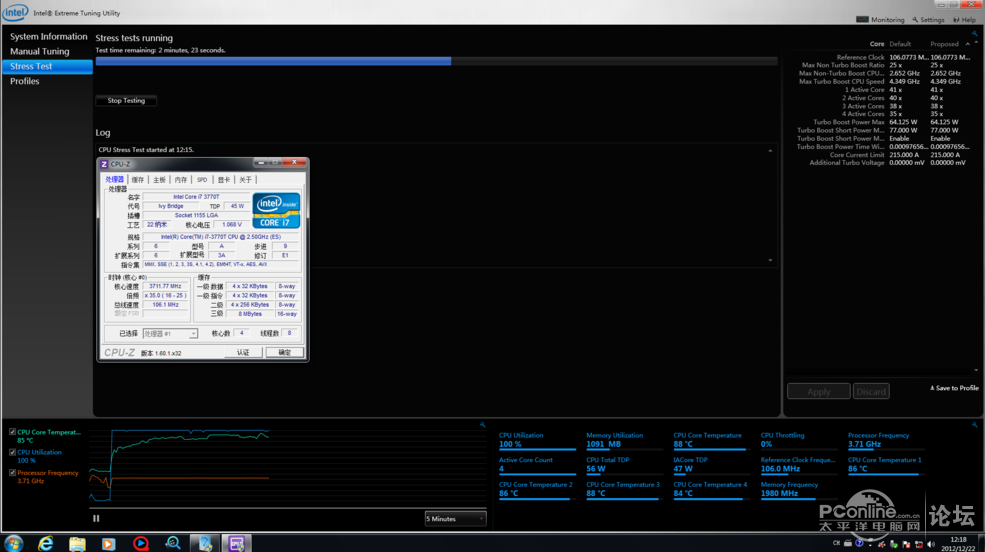Switch to the CPU-Z taskbar button
Screen dimensions: 985x552
(237, 543)
